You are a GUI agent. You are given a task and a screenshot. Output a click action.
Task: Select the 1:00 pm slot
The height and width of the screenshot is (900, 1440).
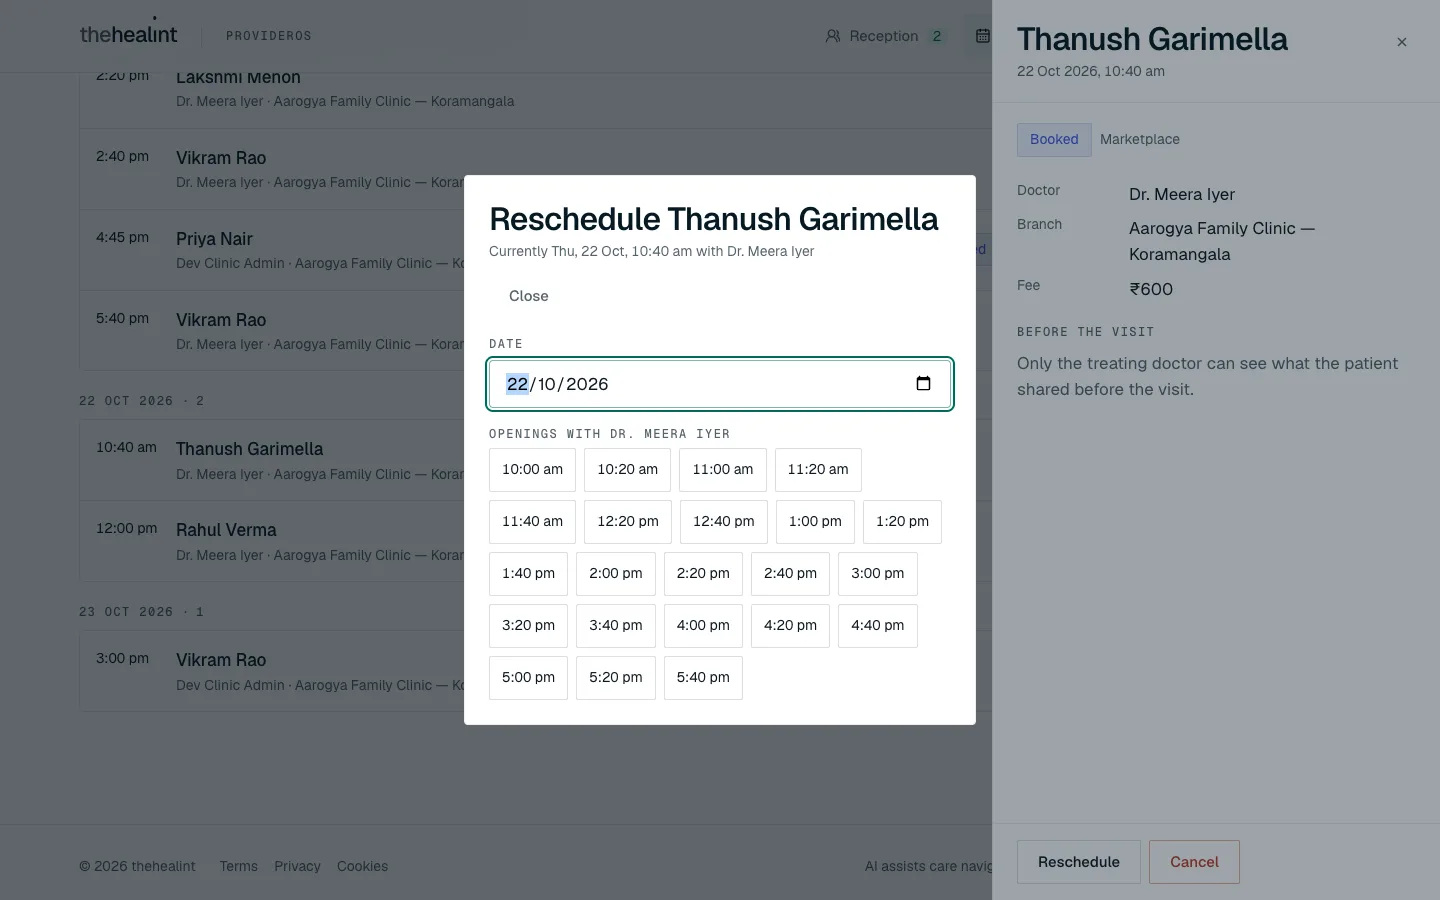tap(815, 522)
